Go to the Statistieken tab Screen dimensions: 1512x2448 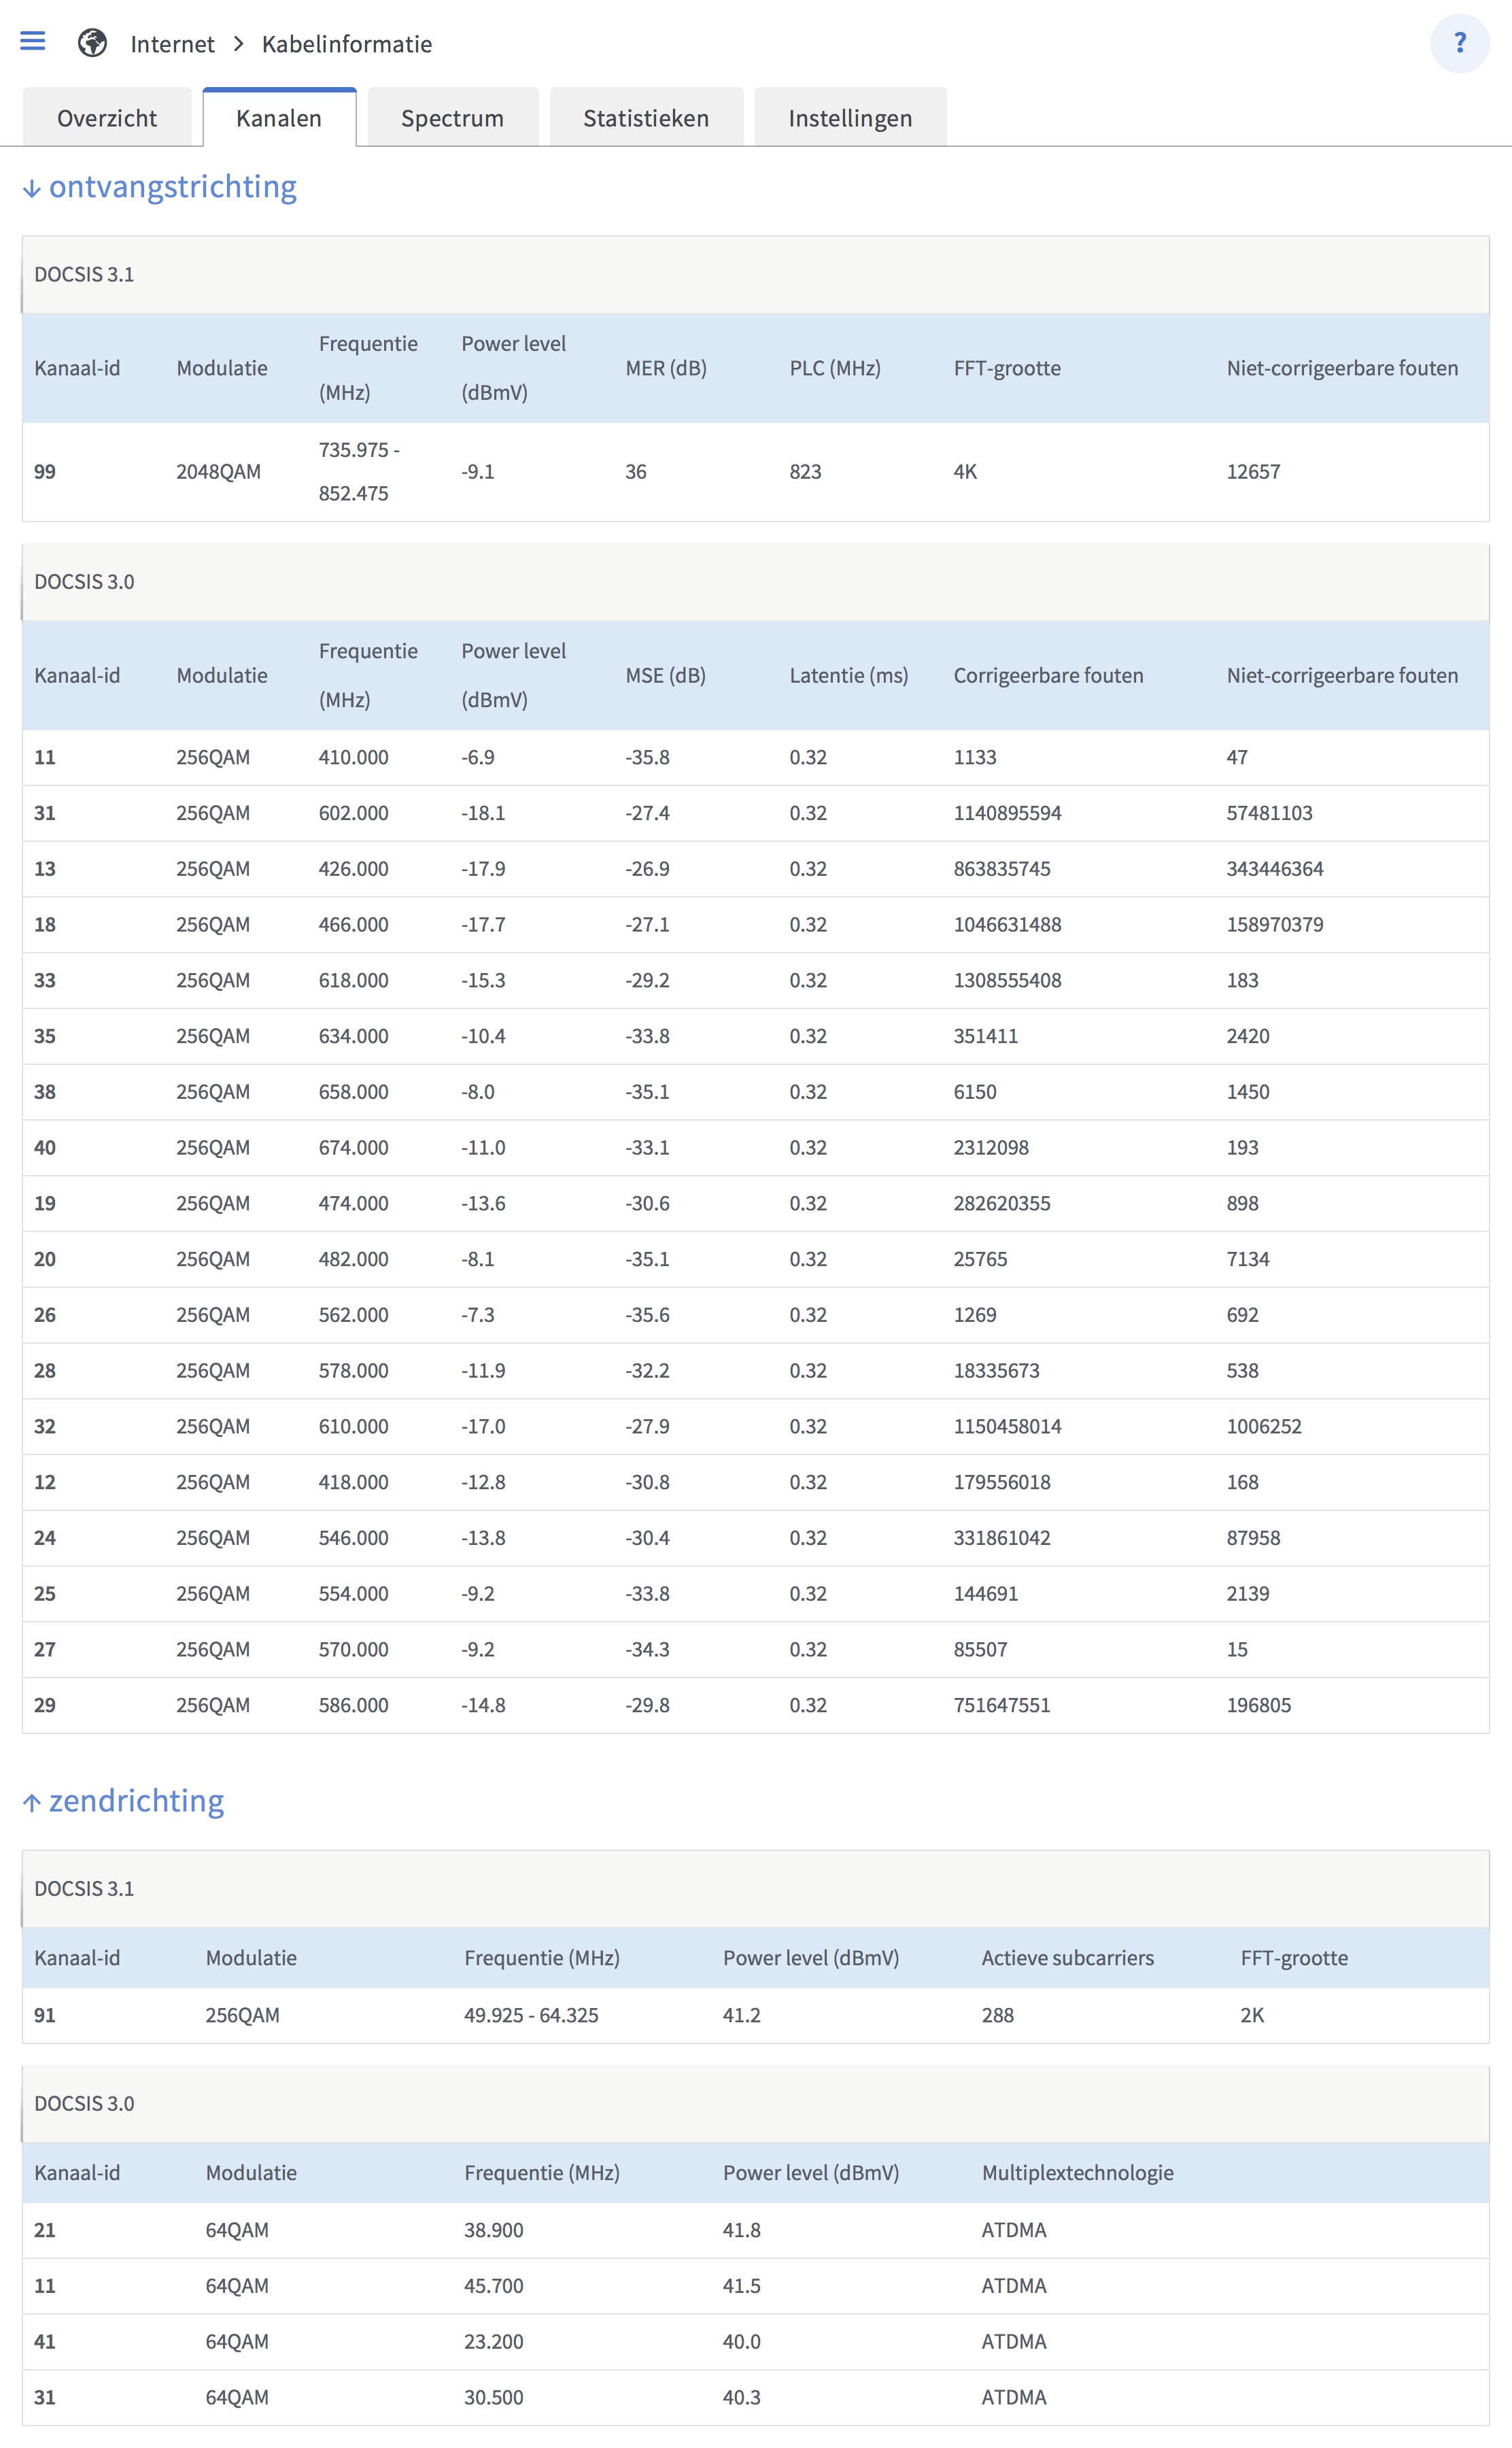646,118
